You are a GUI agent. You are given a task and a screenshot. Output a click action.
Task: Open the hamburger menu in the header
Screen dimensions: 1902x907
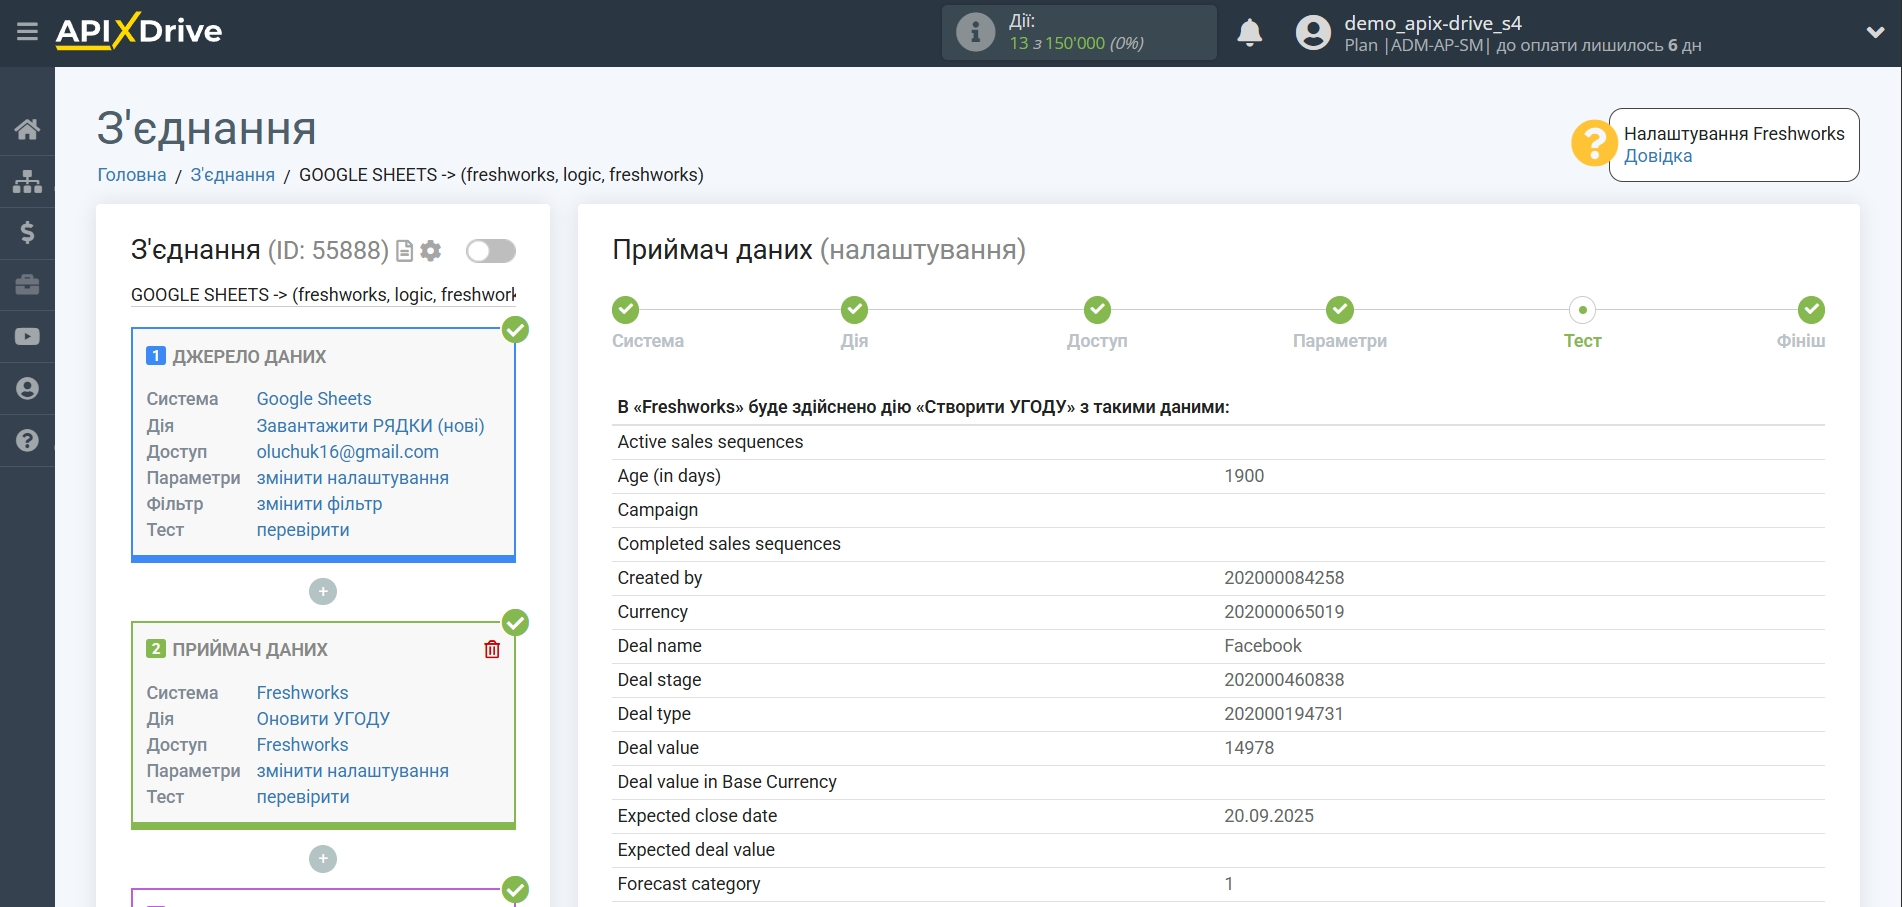click(27, 32)
